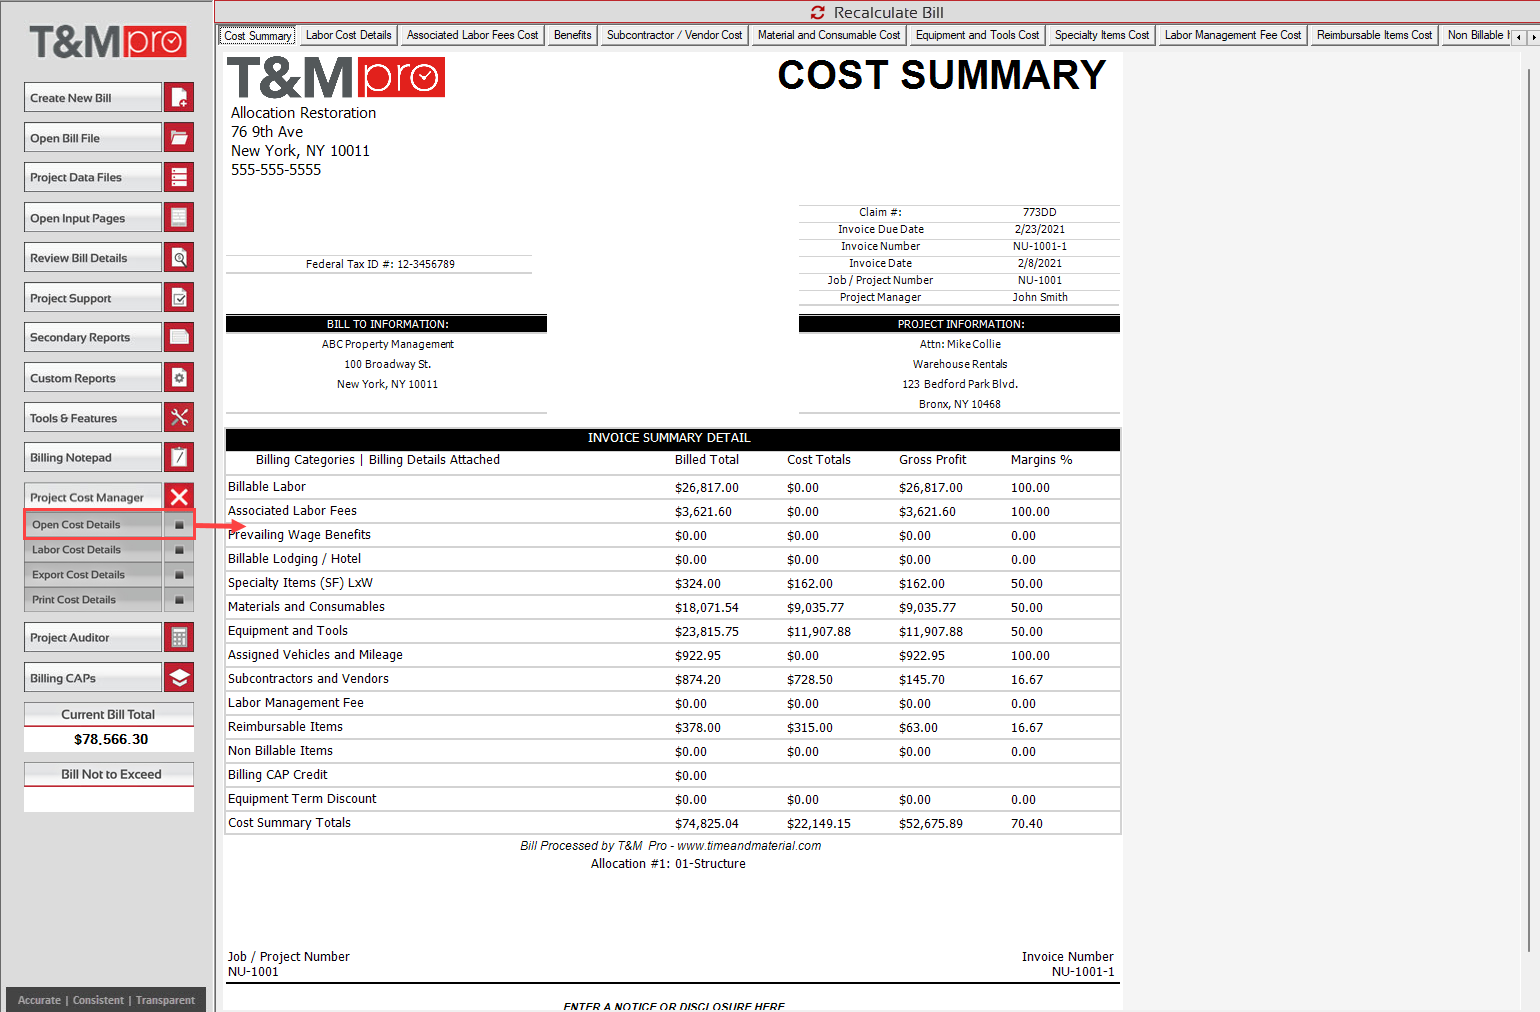Collapse the Project Cost Manager section
Screen dimensions: 1540x1012
(x=92, y=497)
